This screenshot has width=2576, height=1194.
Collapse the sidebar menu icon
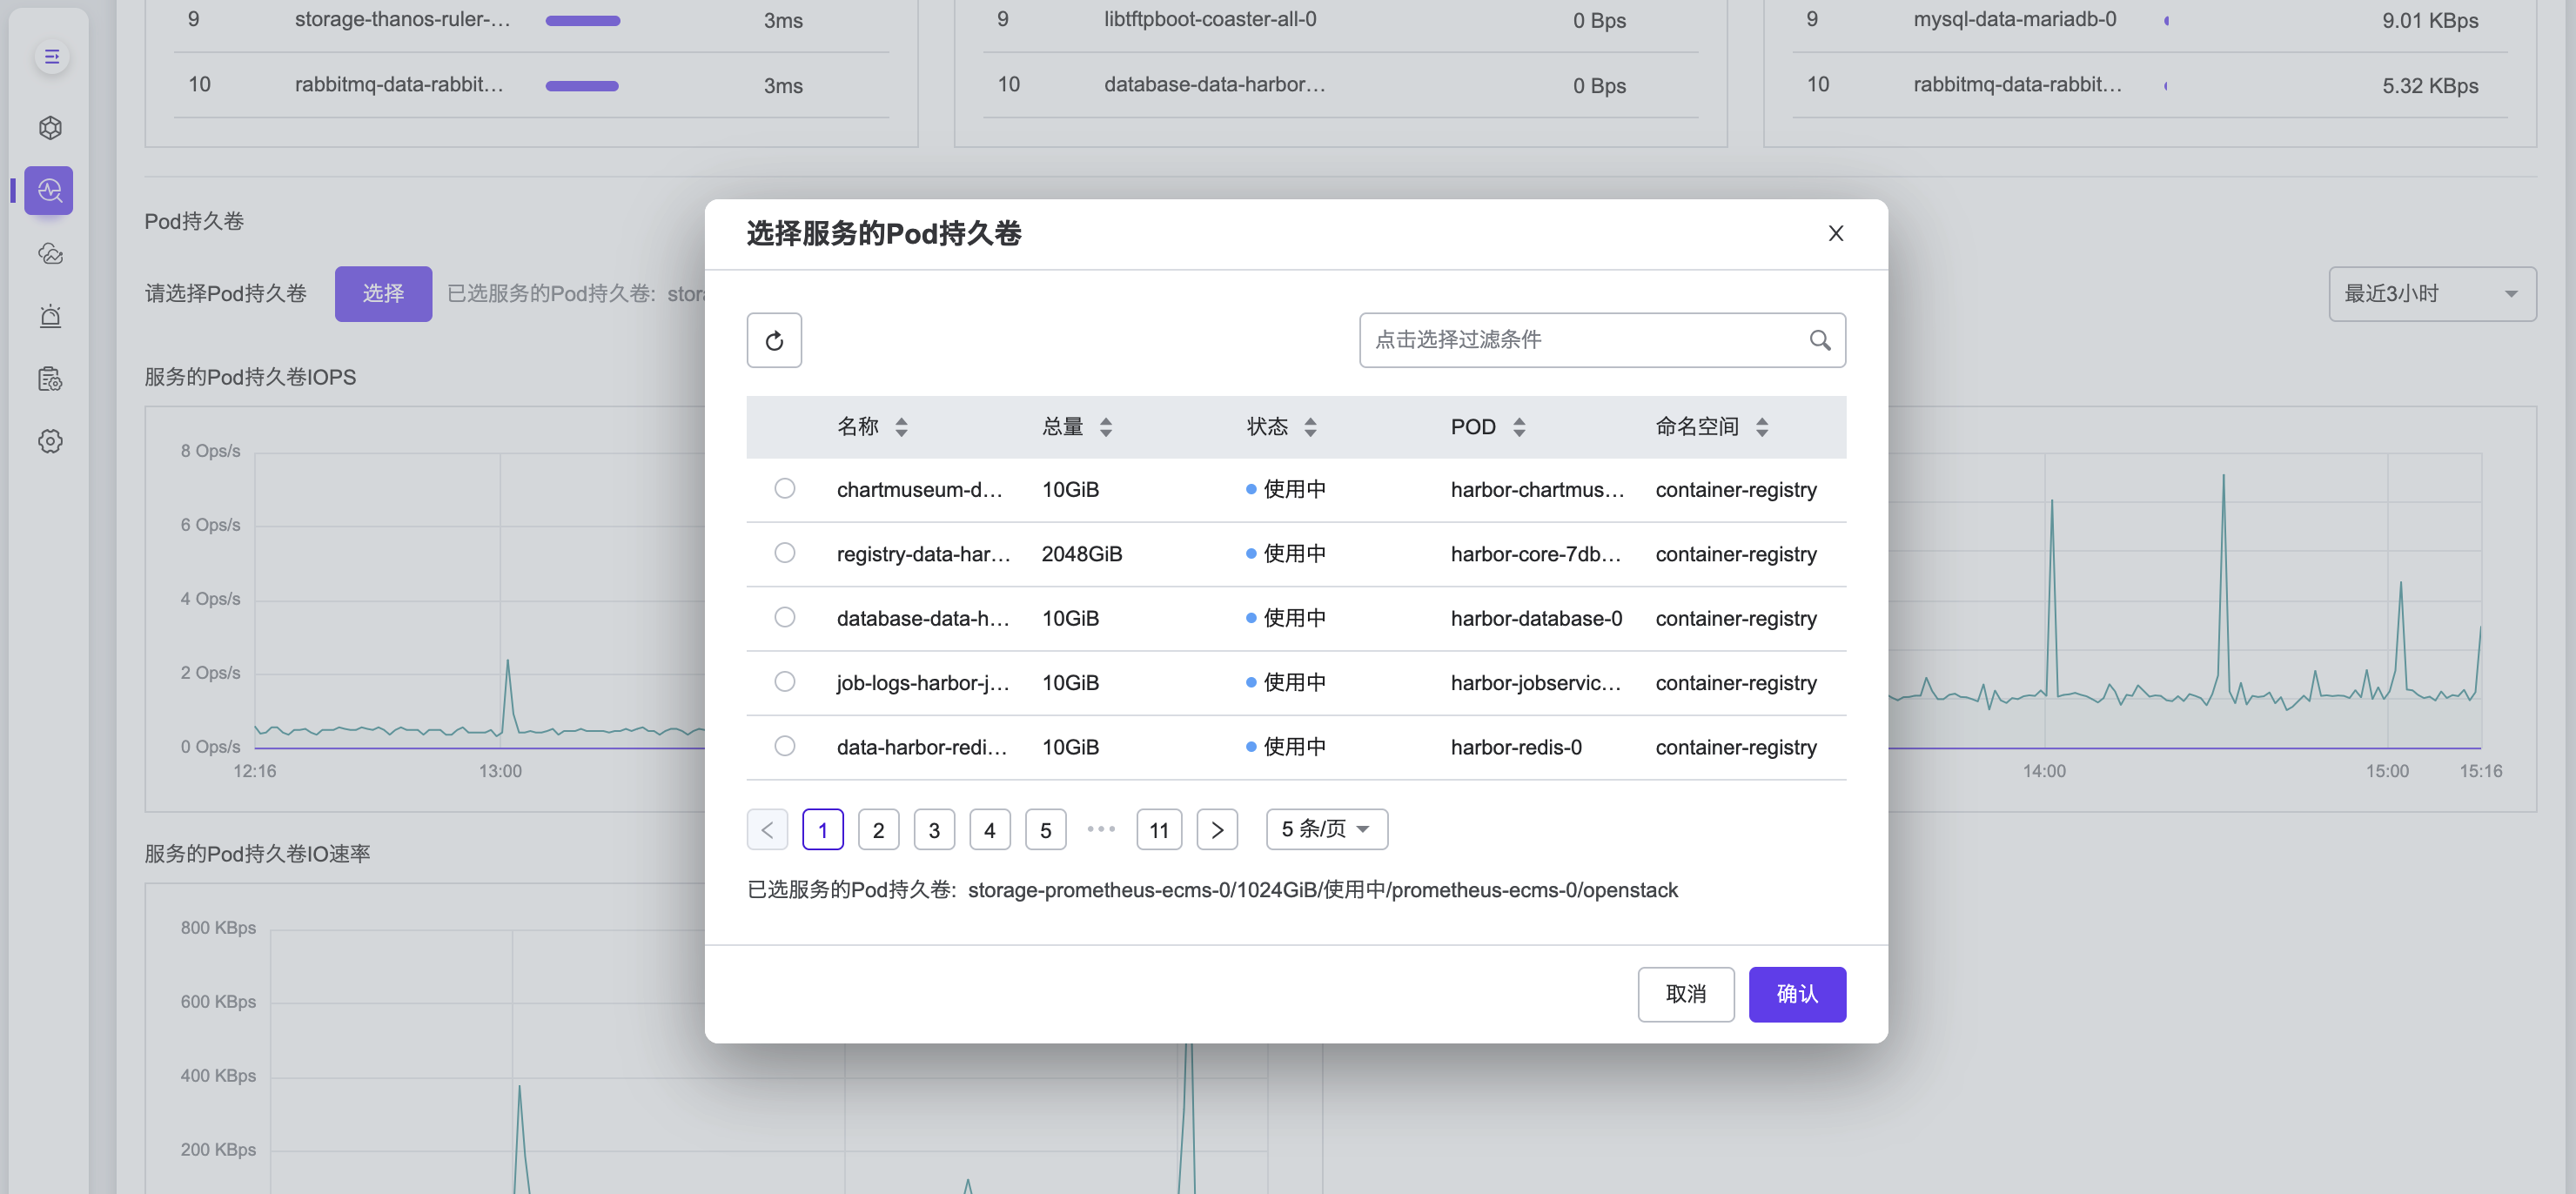[x=52, y=57]
